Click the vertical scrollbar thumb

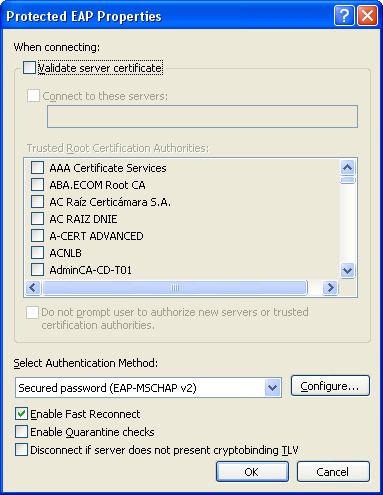(348, 180)
